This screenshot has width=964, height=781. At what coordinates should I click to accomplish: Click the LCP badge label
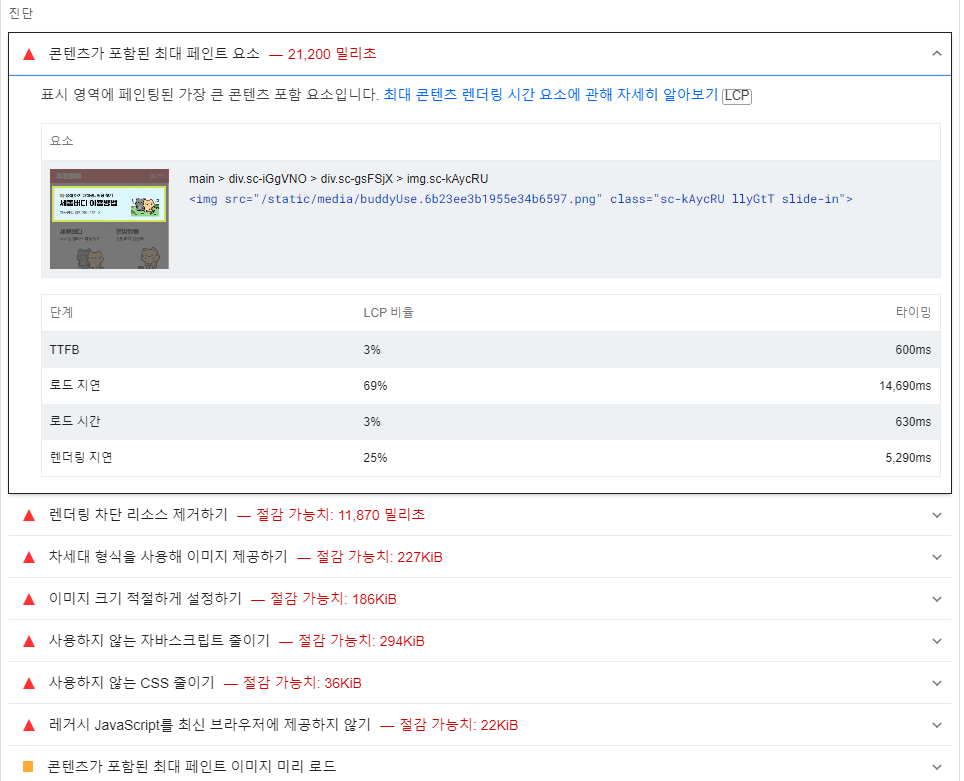(738, 94)
